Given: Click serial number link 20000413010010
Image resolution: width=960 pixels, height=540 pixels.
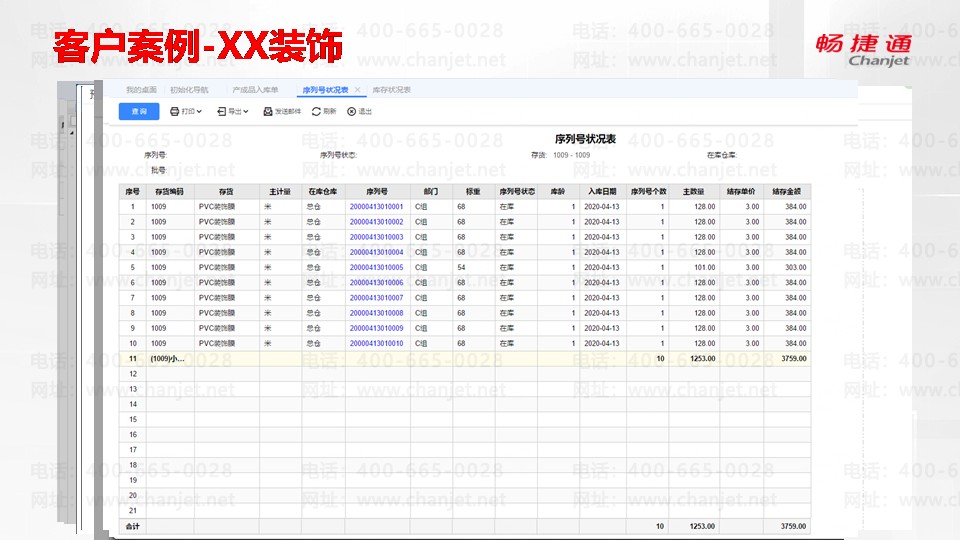Looking at the screenshot, I should tap(376, 343).
